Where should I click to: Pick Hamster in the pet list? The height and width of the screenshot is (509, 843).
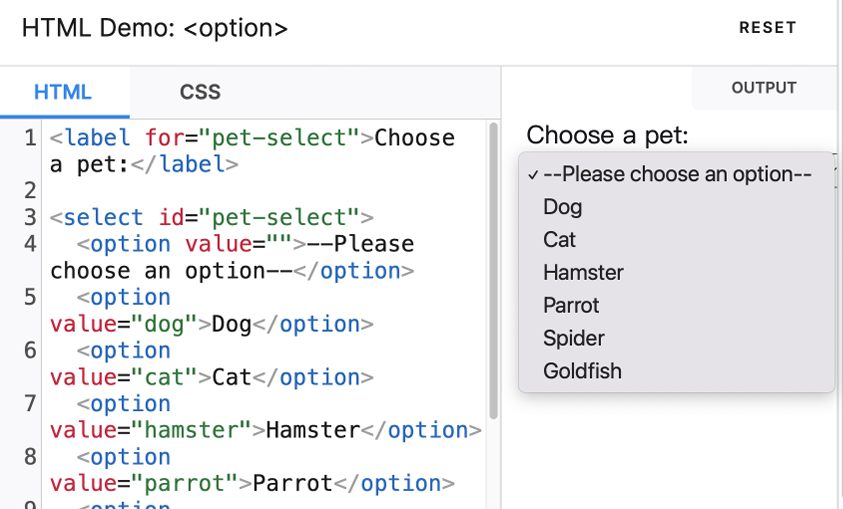676,273
